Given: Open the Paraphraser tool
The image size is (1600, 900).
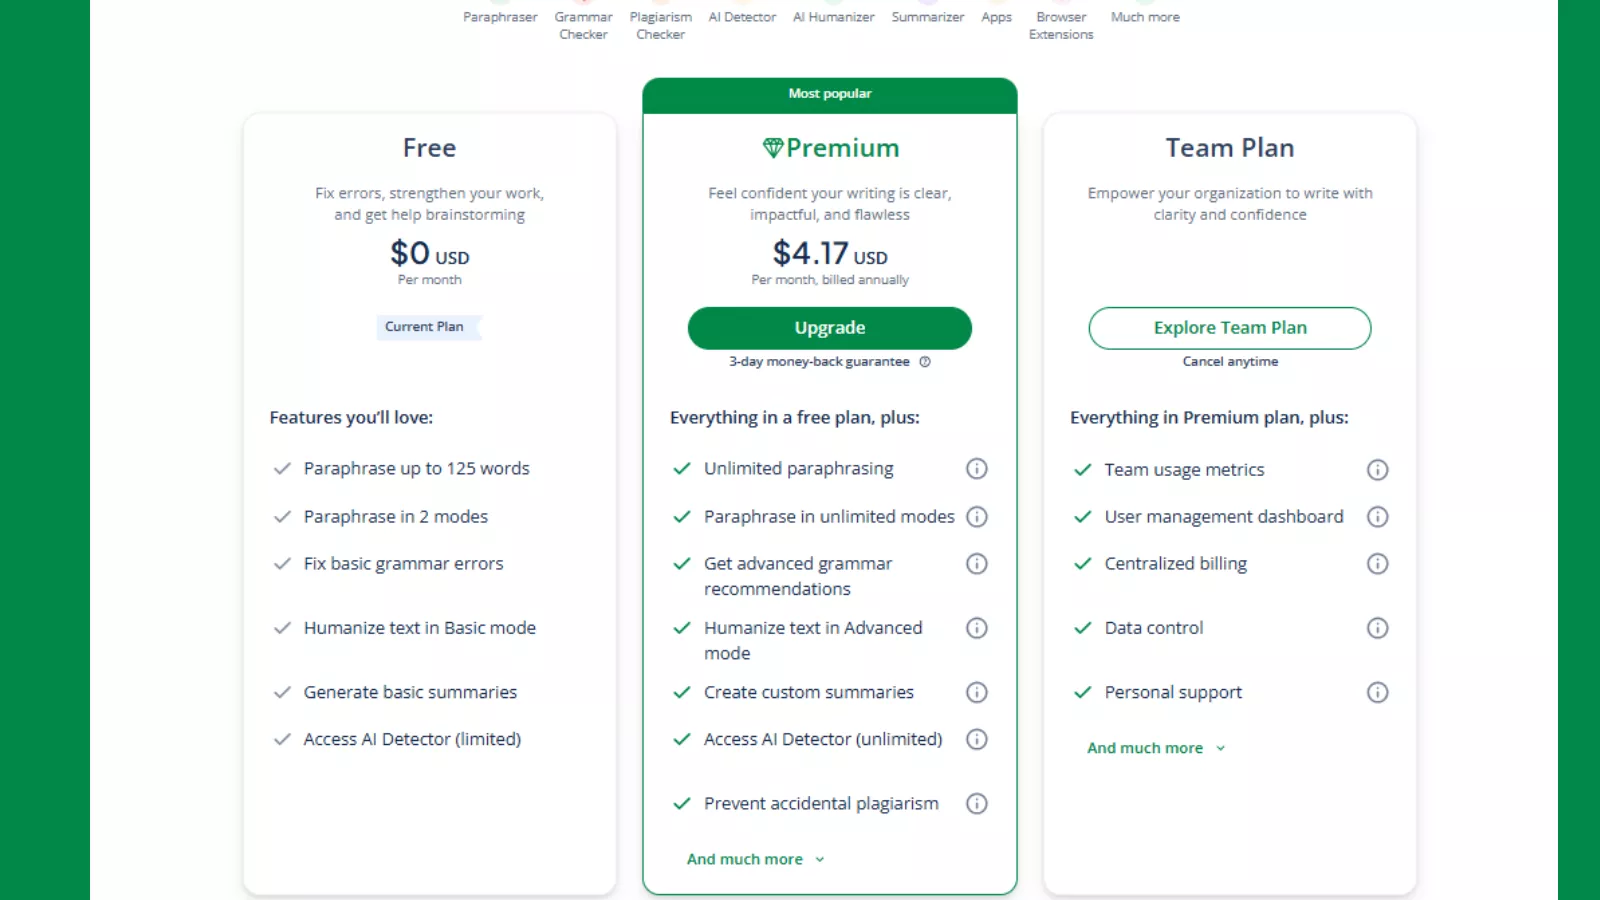Looking at the screenshot, I should tap(500, 16).
